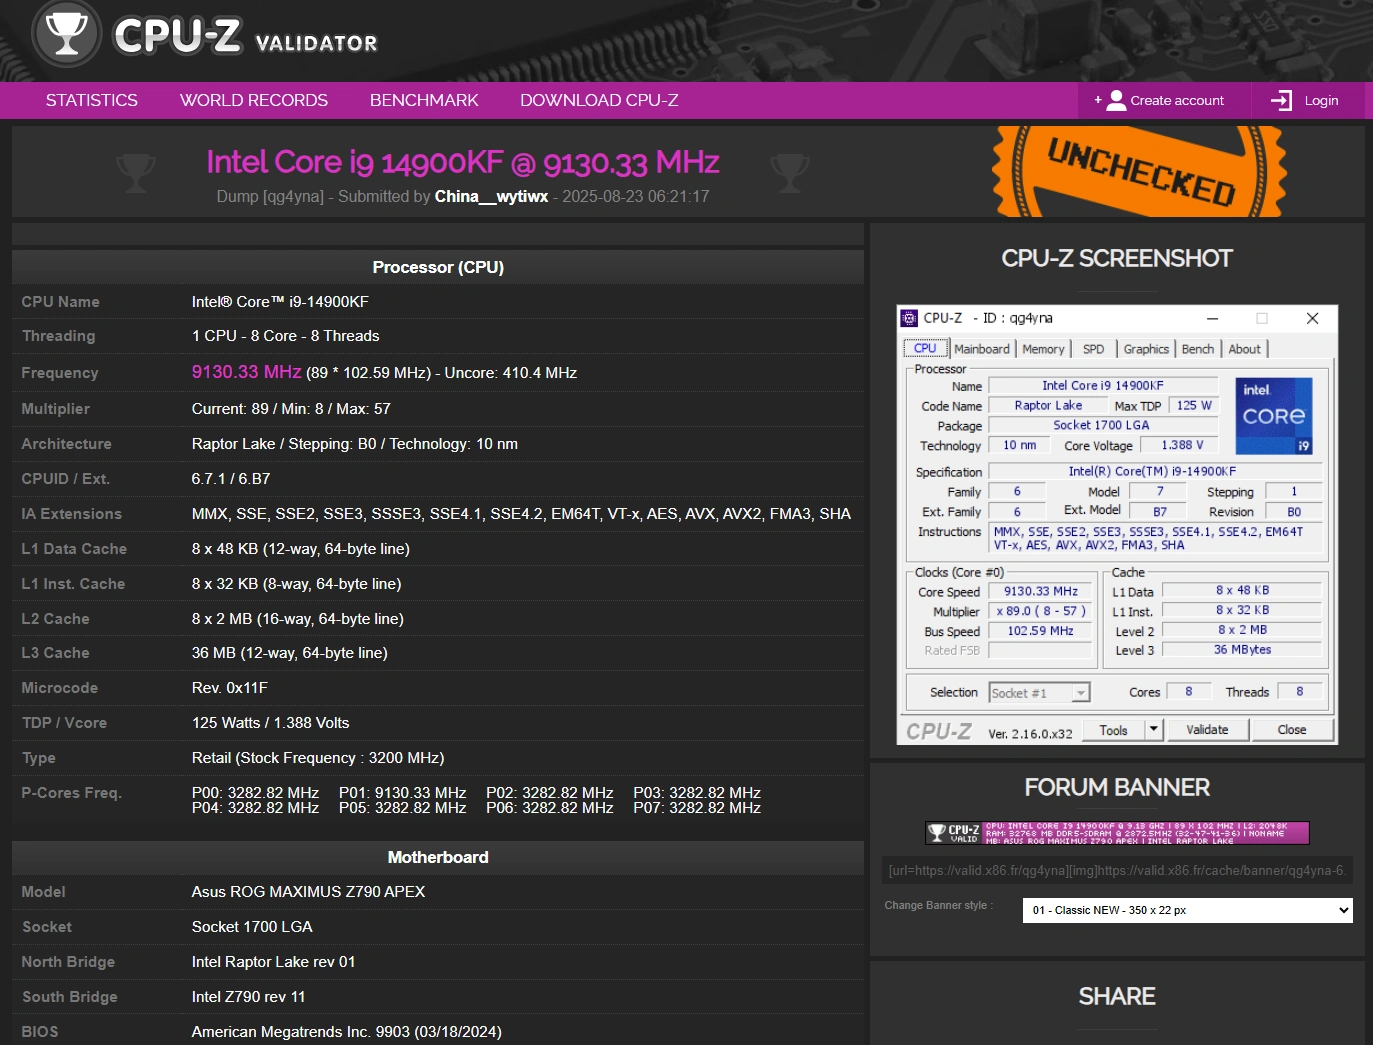Open submitter China__wytiwx profile link
Screen dimensions: 1373x1045
coord(491,196)
